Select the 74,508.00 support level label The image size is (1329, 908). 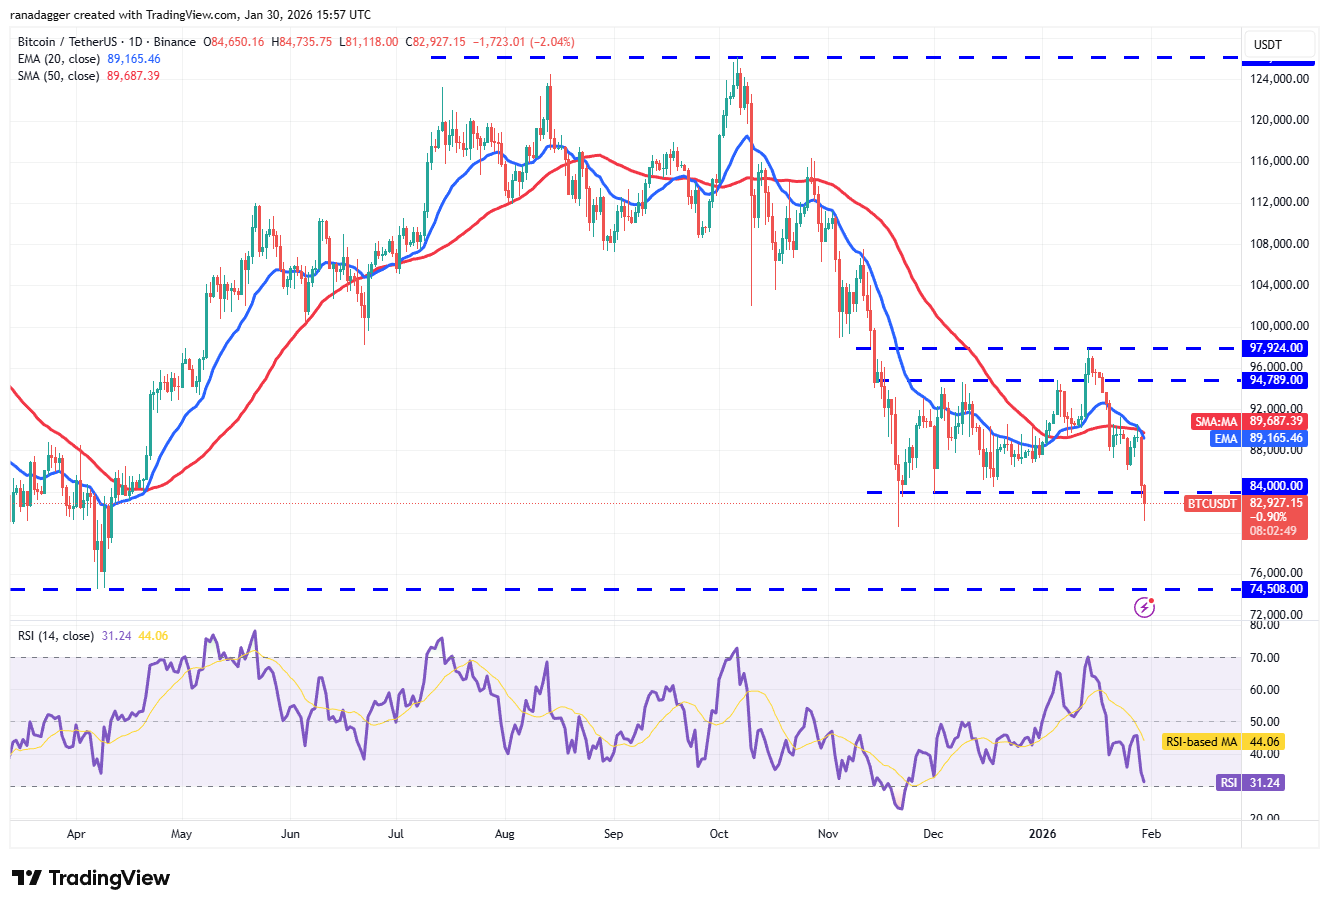(1276, 589)
